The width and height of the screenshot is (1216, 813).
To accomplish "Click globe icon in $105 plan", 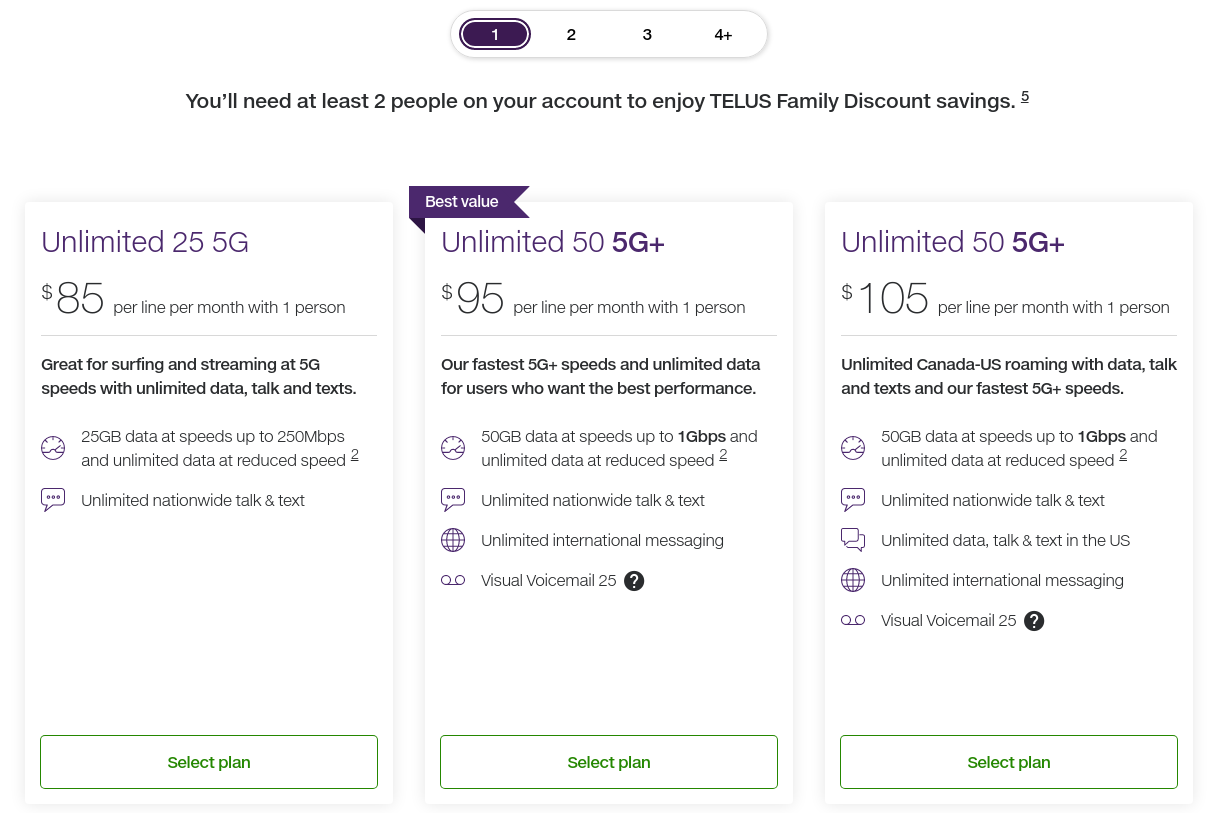I will coord(853,580).
